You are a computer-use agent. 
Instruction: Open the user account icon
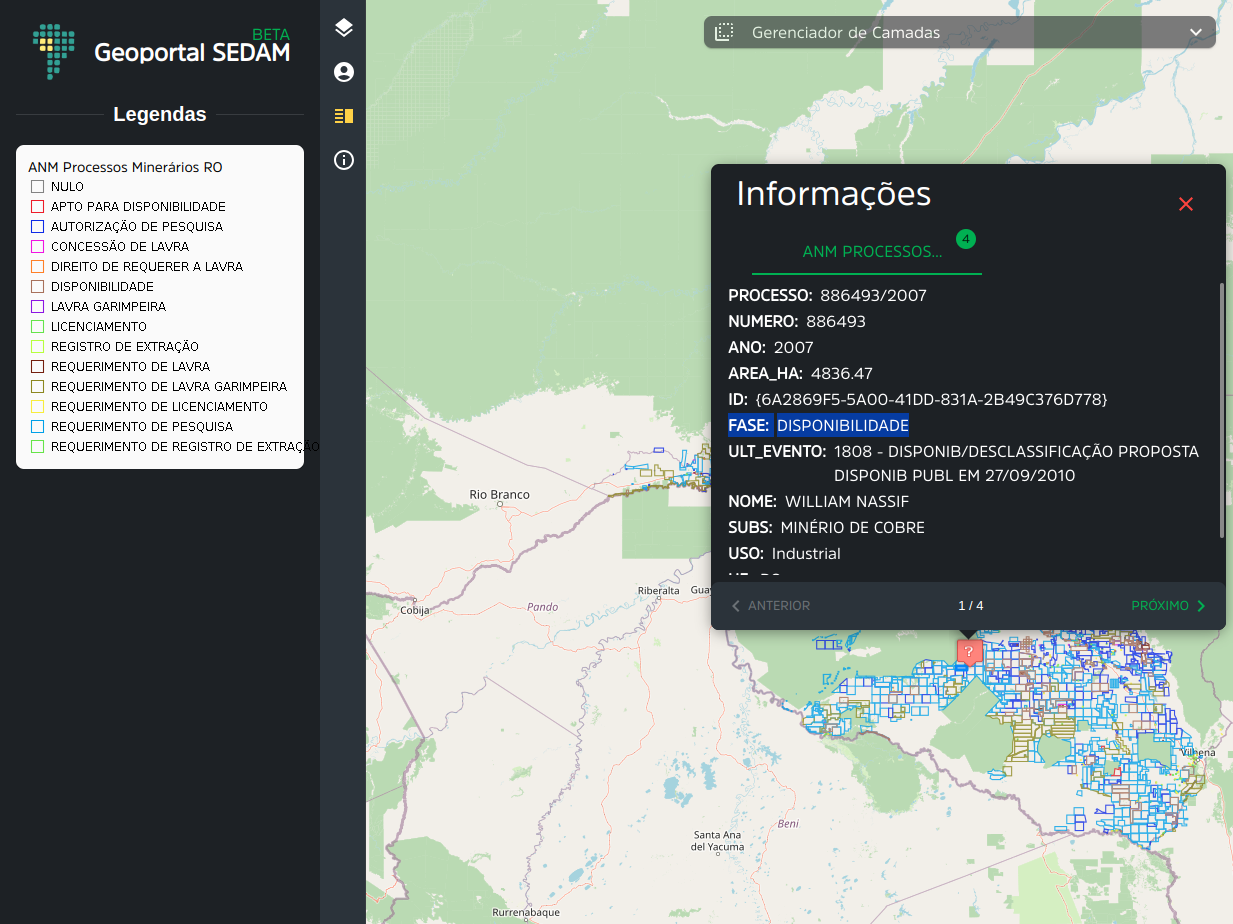click(344, 72)
